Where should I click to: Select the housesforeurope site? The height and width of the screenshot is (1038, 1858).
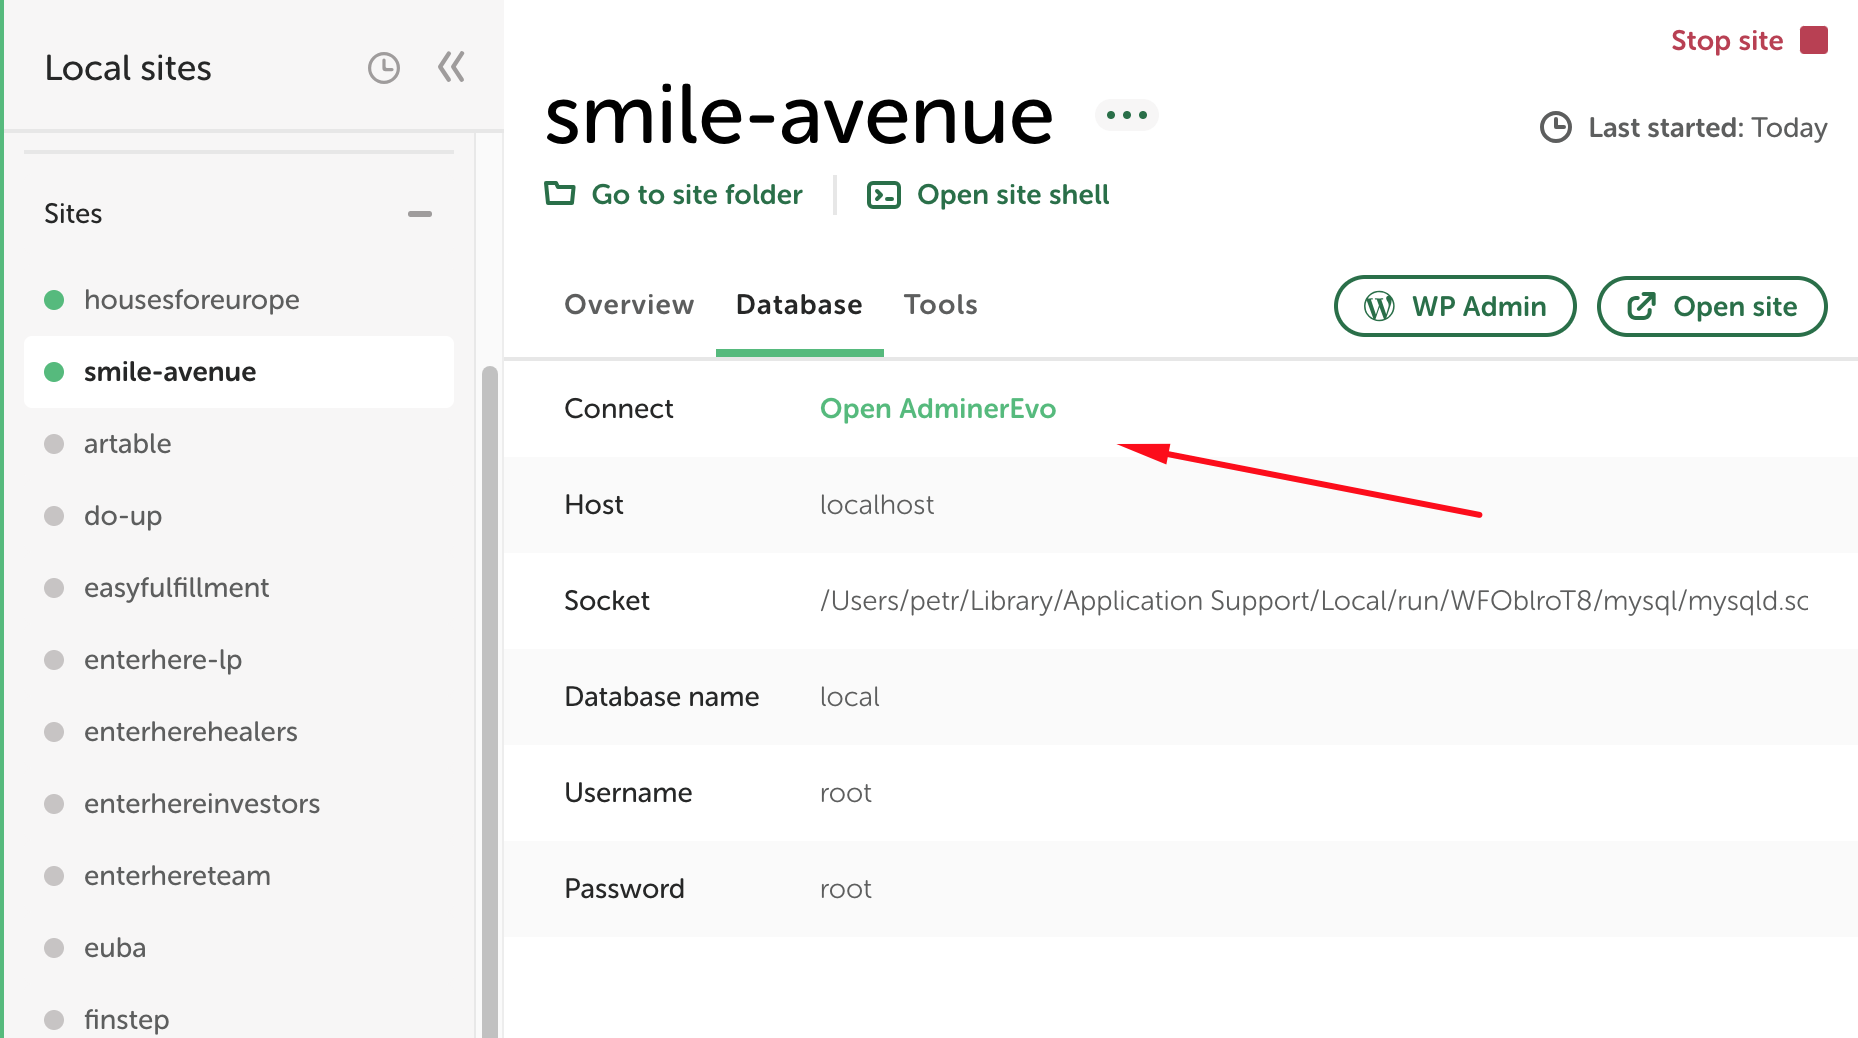click(239, 300)
